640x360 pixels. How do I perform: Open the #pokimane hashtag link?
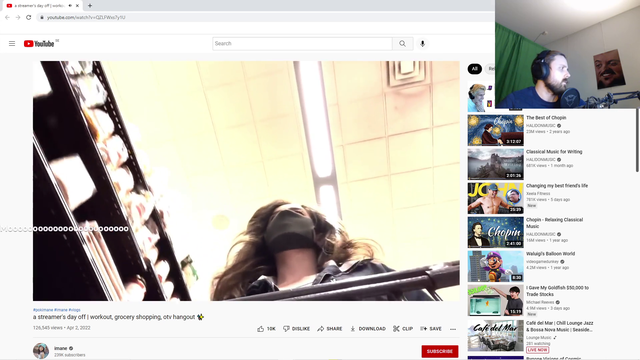(x=43, y=310)
